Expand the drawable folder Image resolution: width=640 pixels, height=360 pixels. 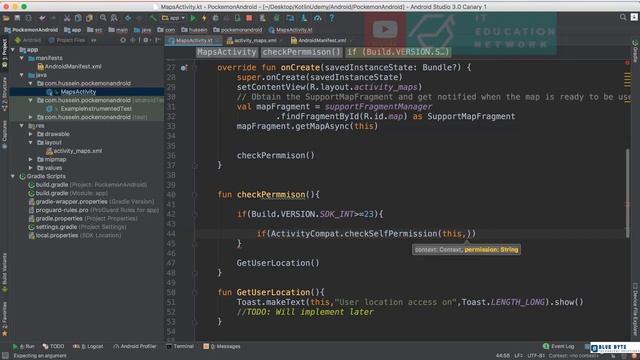coord(31,134)
